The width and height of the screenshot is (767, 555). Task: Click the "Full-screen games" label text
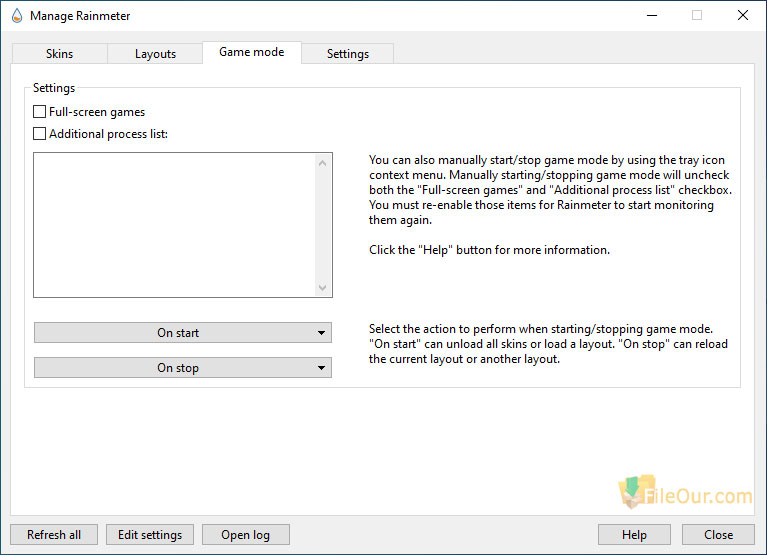(97, 112)
